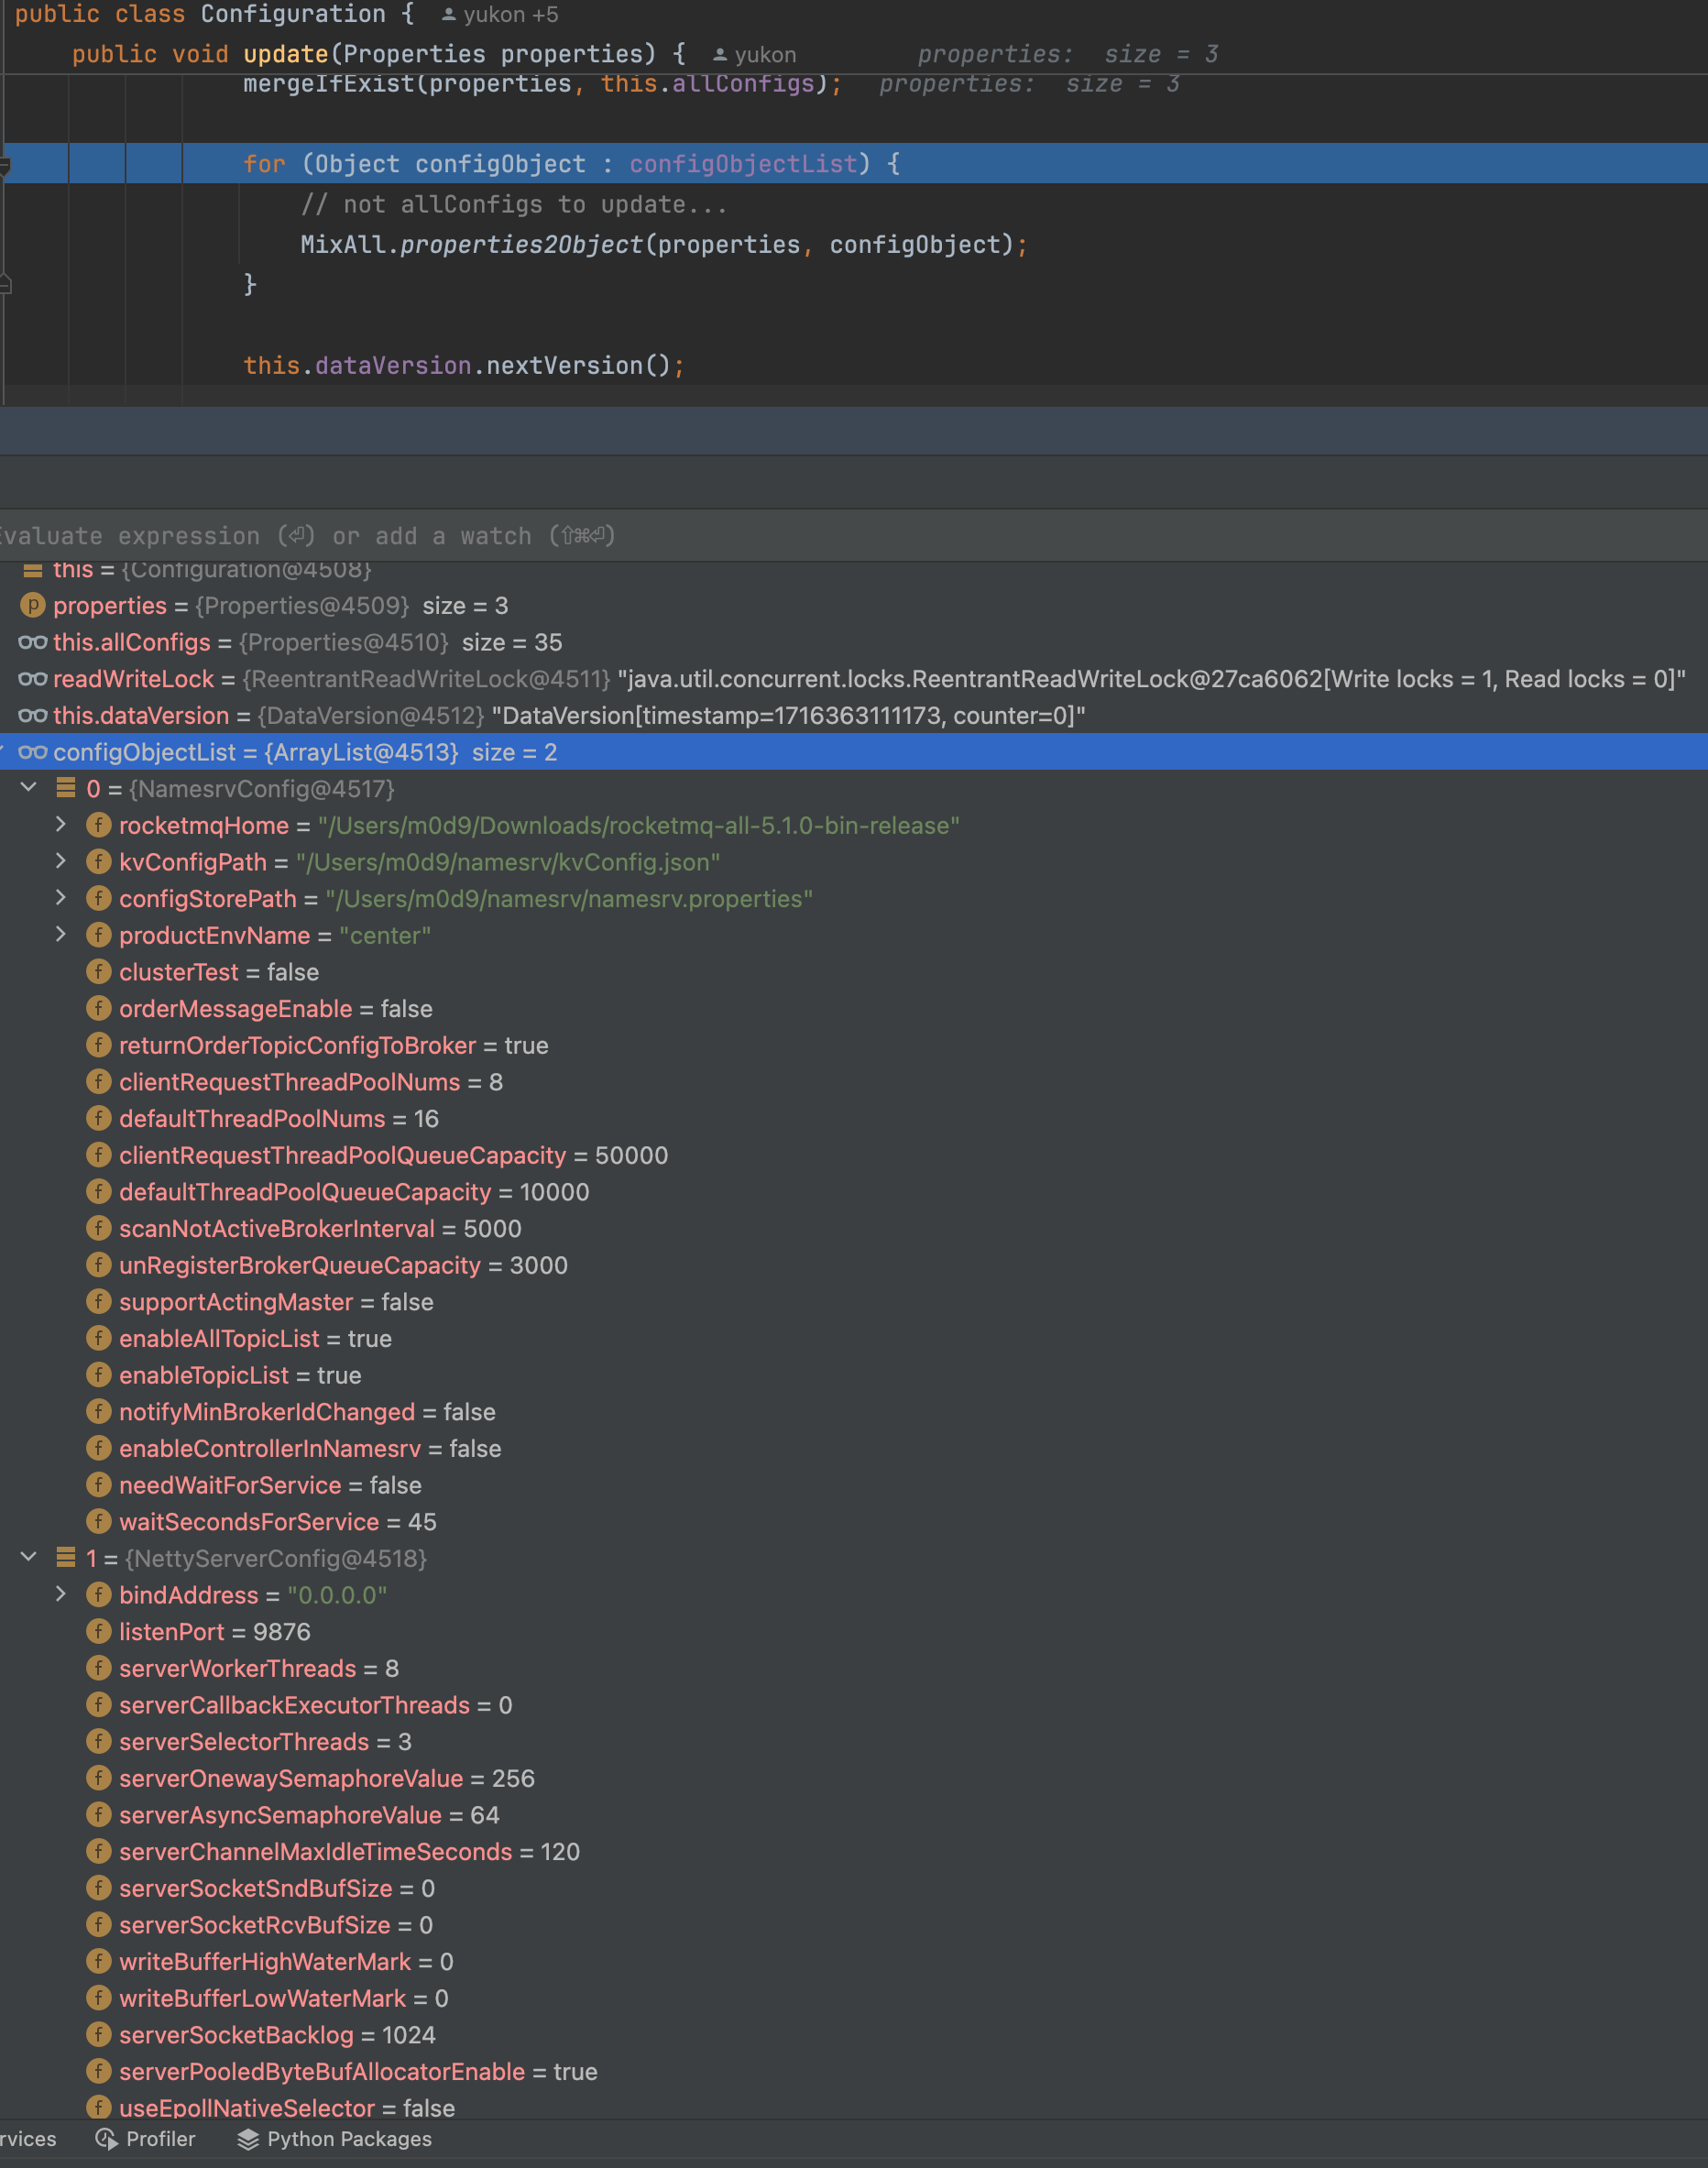Viewport: 1708px width, 2168px height.
Task: Click the watch glasses icon beside this.dataVersion
Action: click(33, 715)
